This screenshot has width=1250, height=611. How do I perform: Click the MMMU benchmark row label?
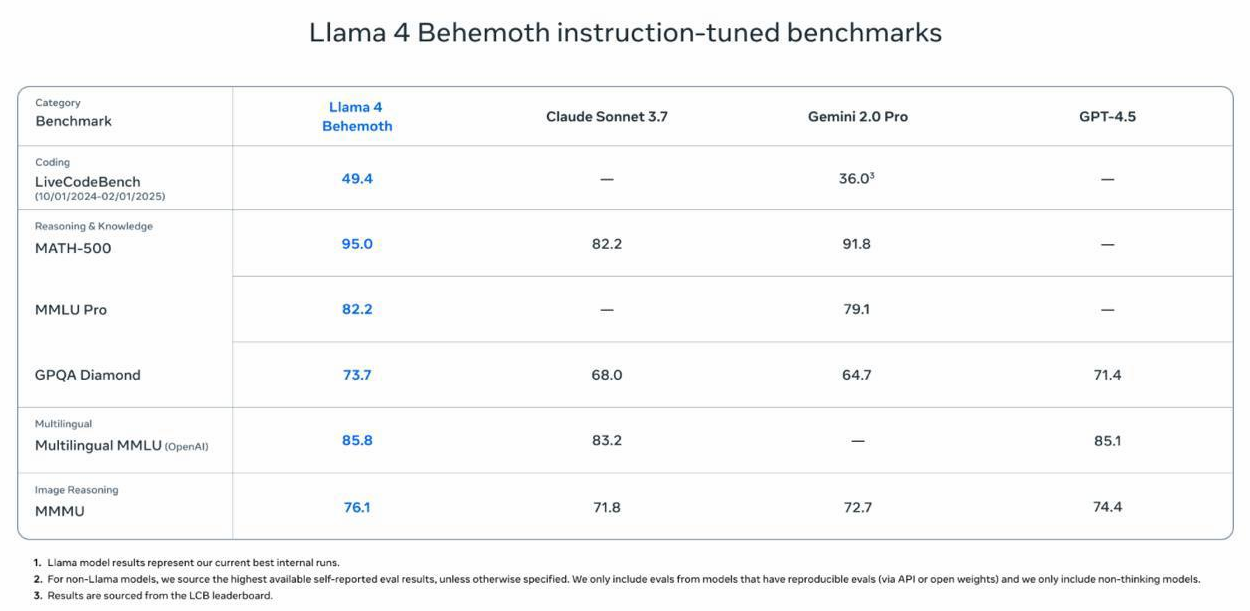point(60,511)
